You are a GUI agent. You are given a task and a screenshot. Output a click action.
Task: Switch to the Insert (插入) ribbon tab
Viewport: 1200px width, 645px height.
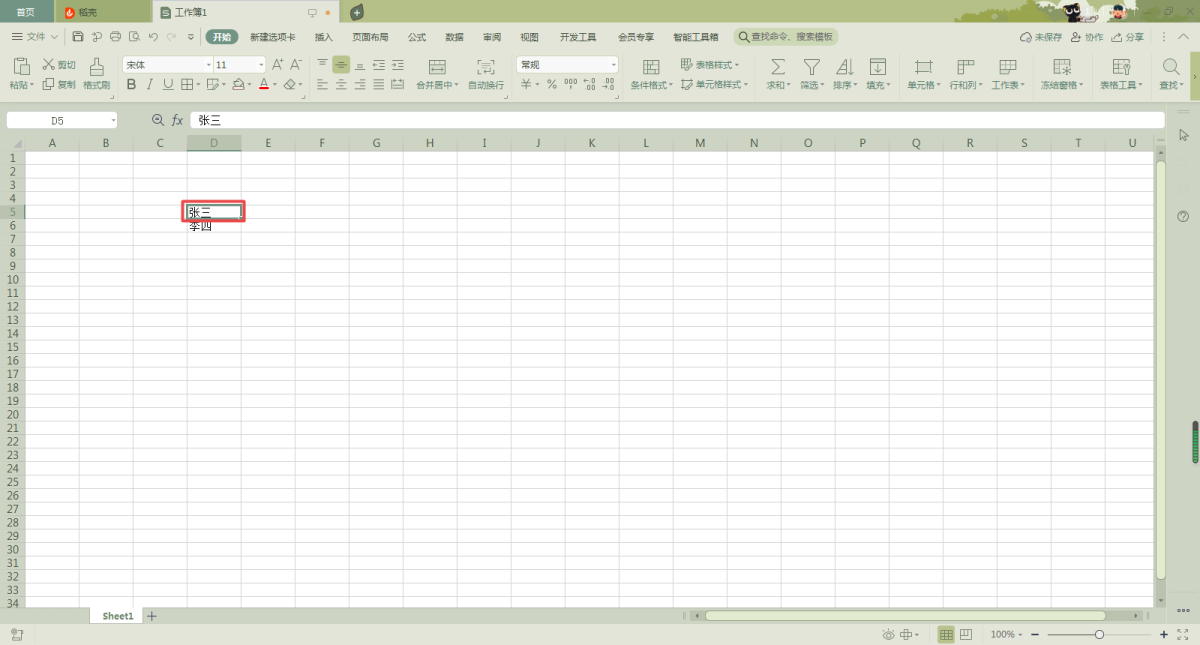pos(324,37)
